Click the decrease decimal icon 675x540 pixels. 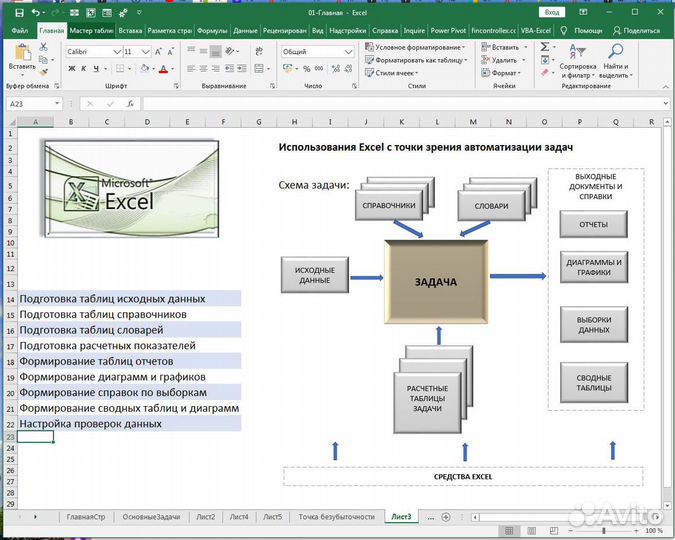click(348, 68)
